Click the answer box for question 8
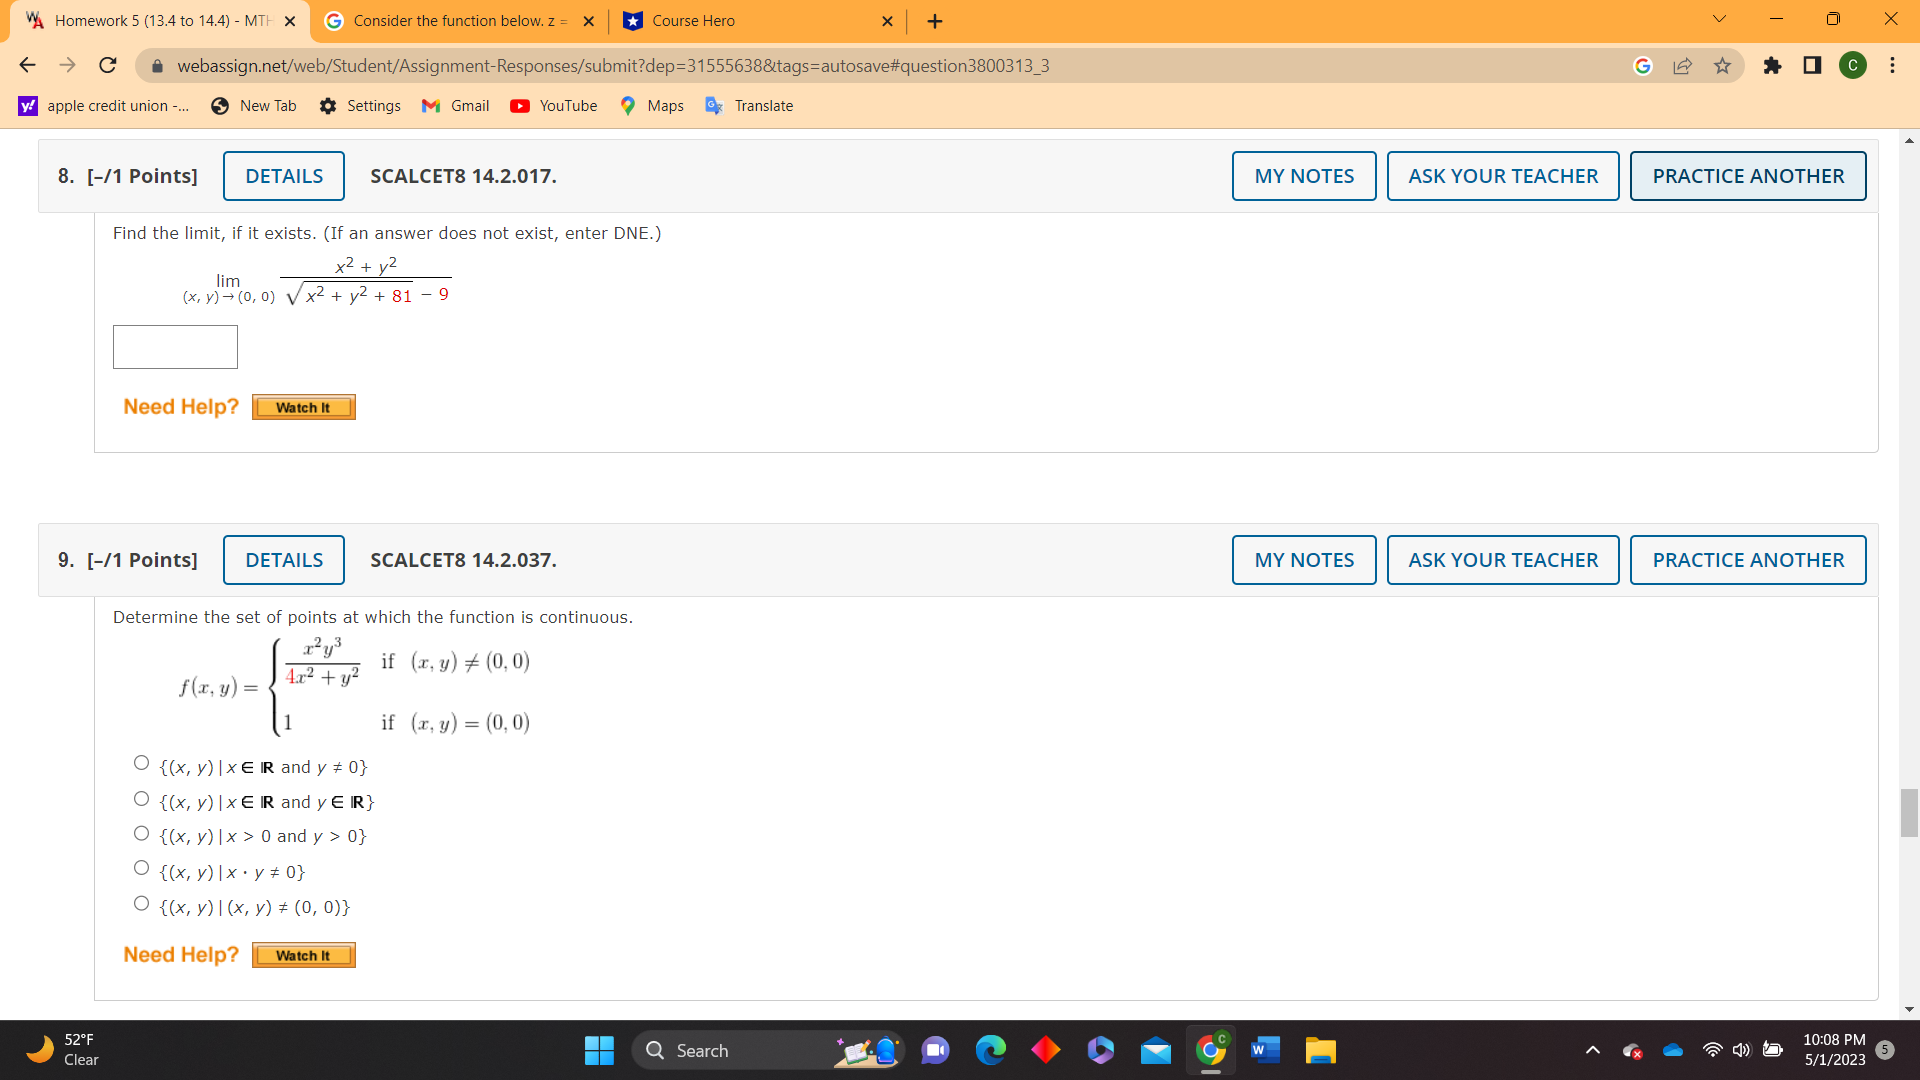Screen dimensions: 1920x1080 pos(175,347)
